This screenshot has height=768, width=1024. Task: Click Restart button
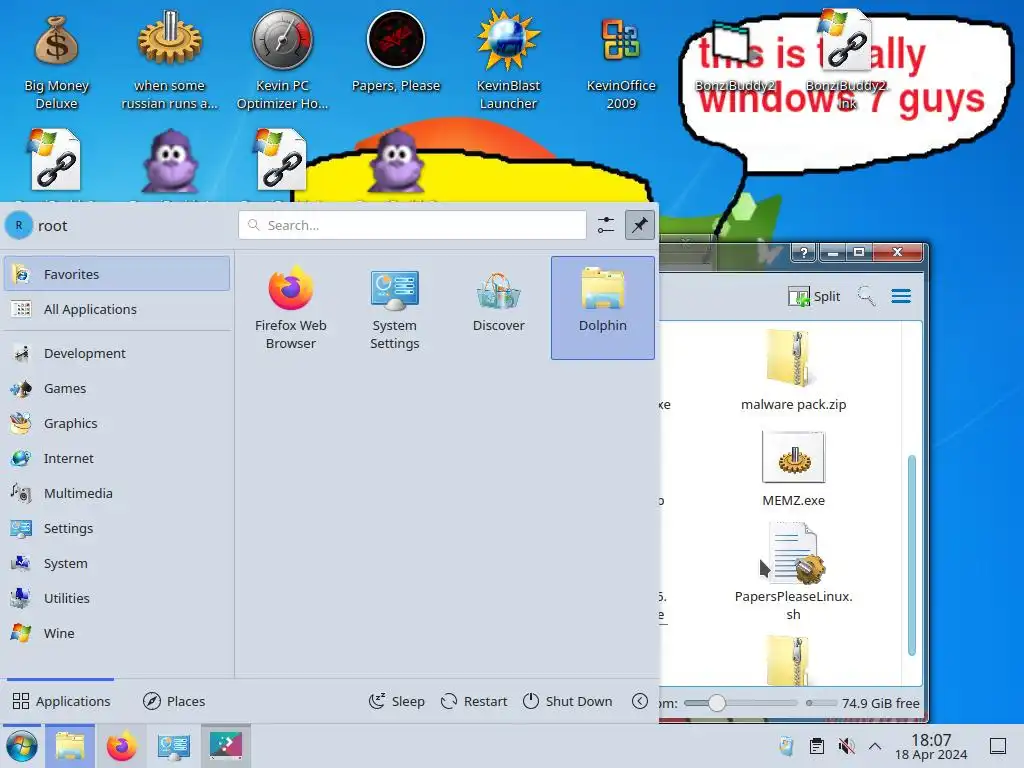[x=474, y=701]
